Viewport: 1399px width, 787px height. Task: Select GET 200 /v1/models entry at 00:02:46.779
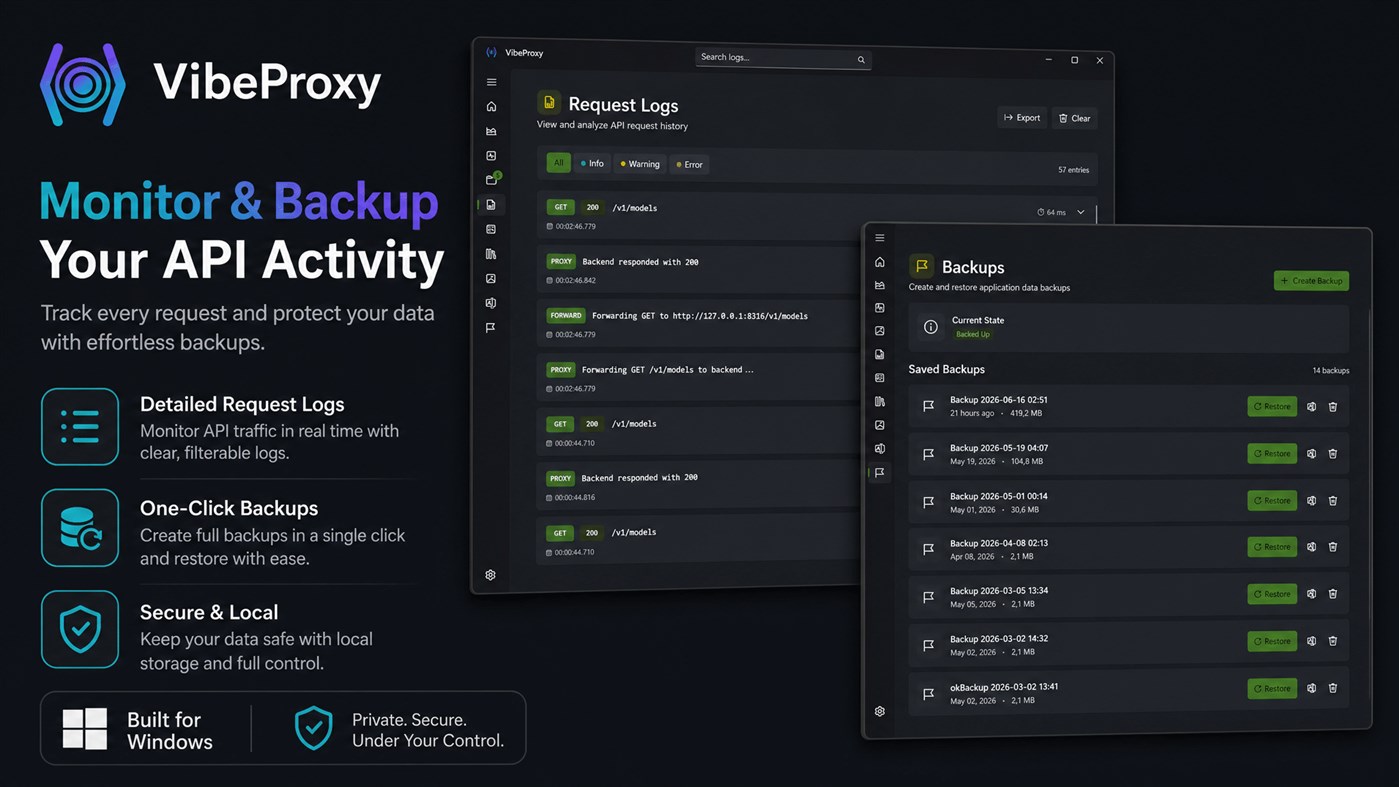coord(816,216)
